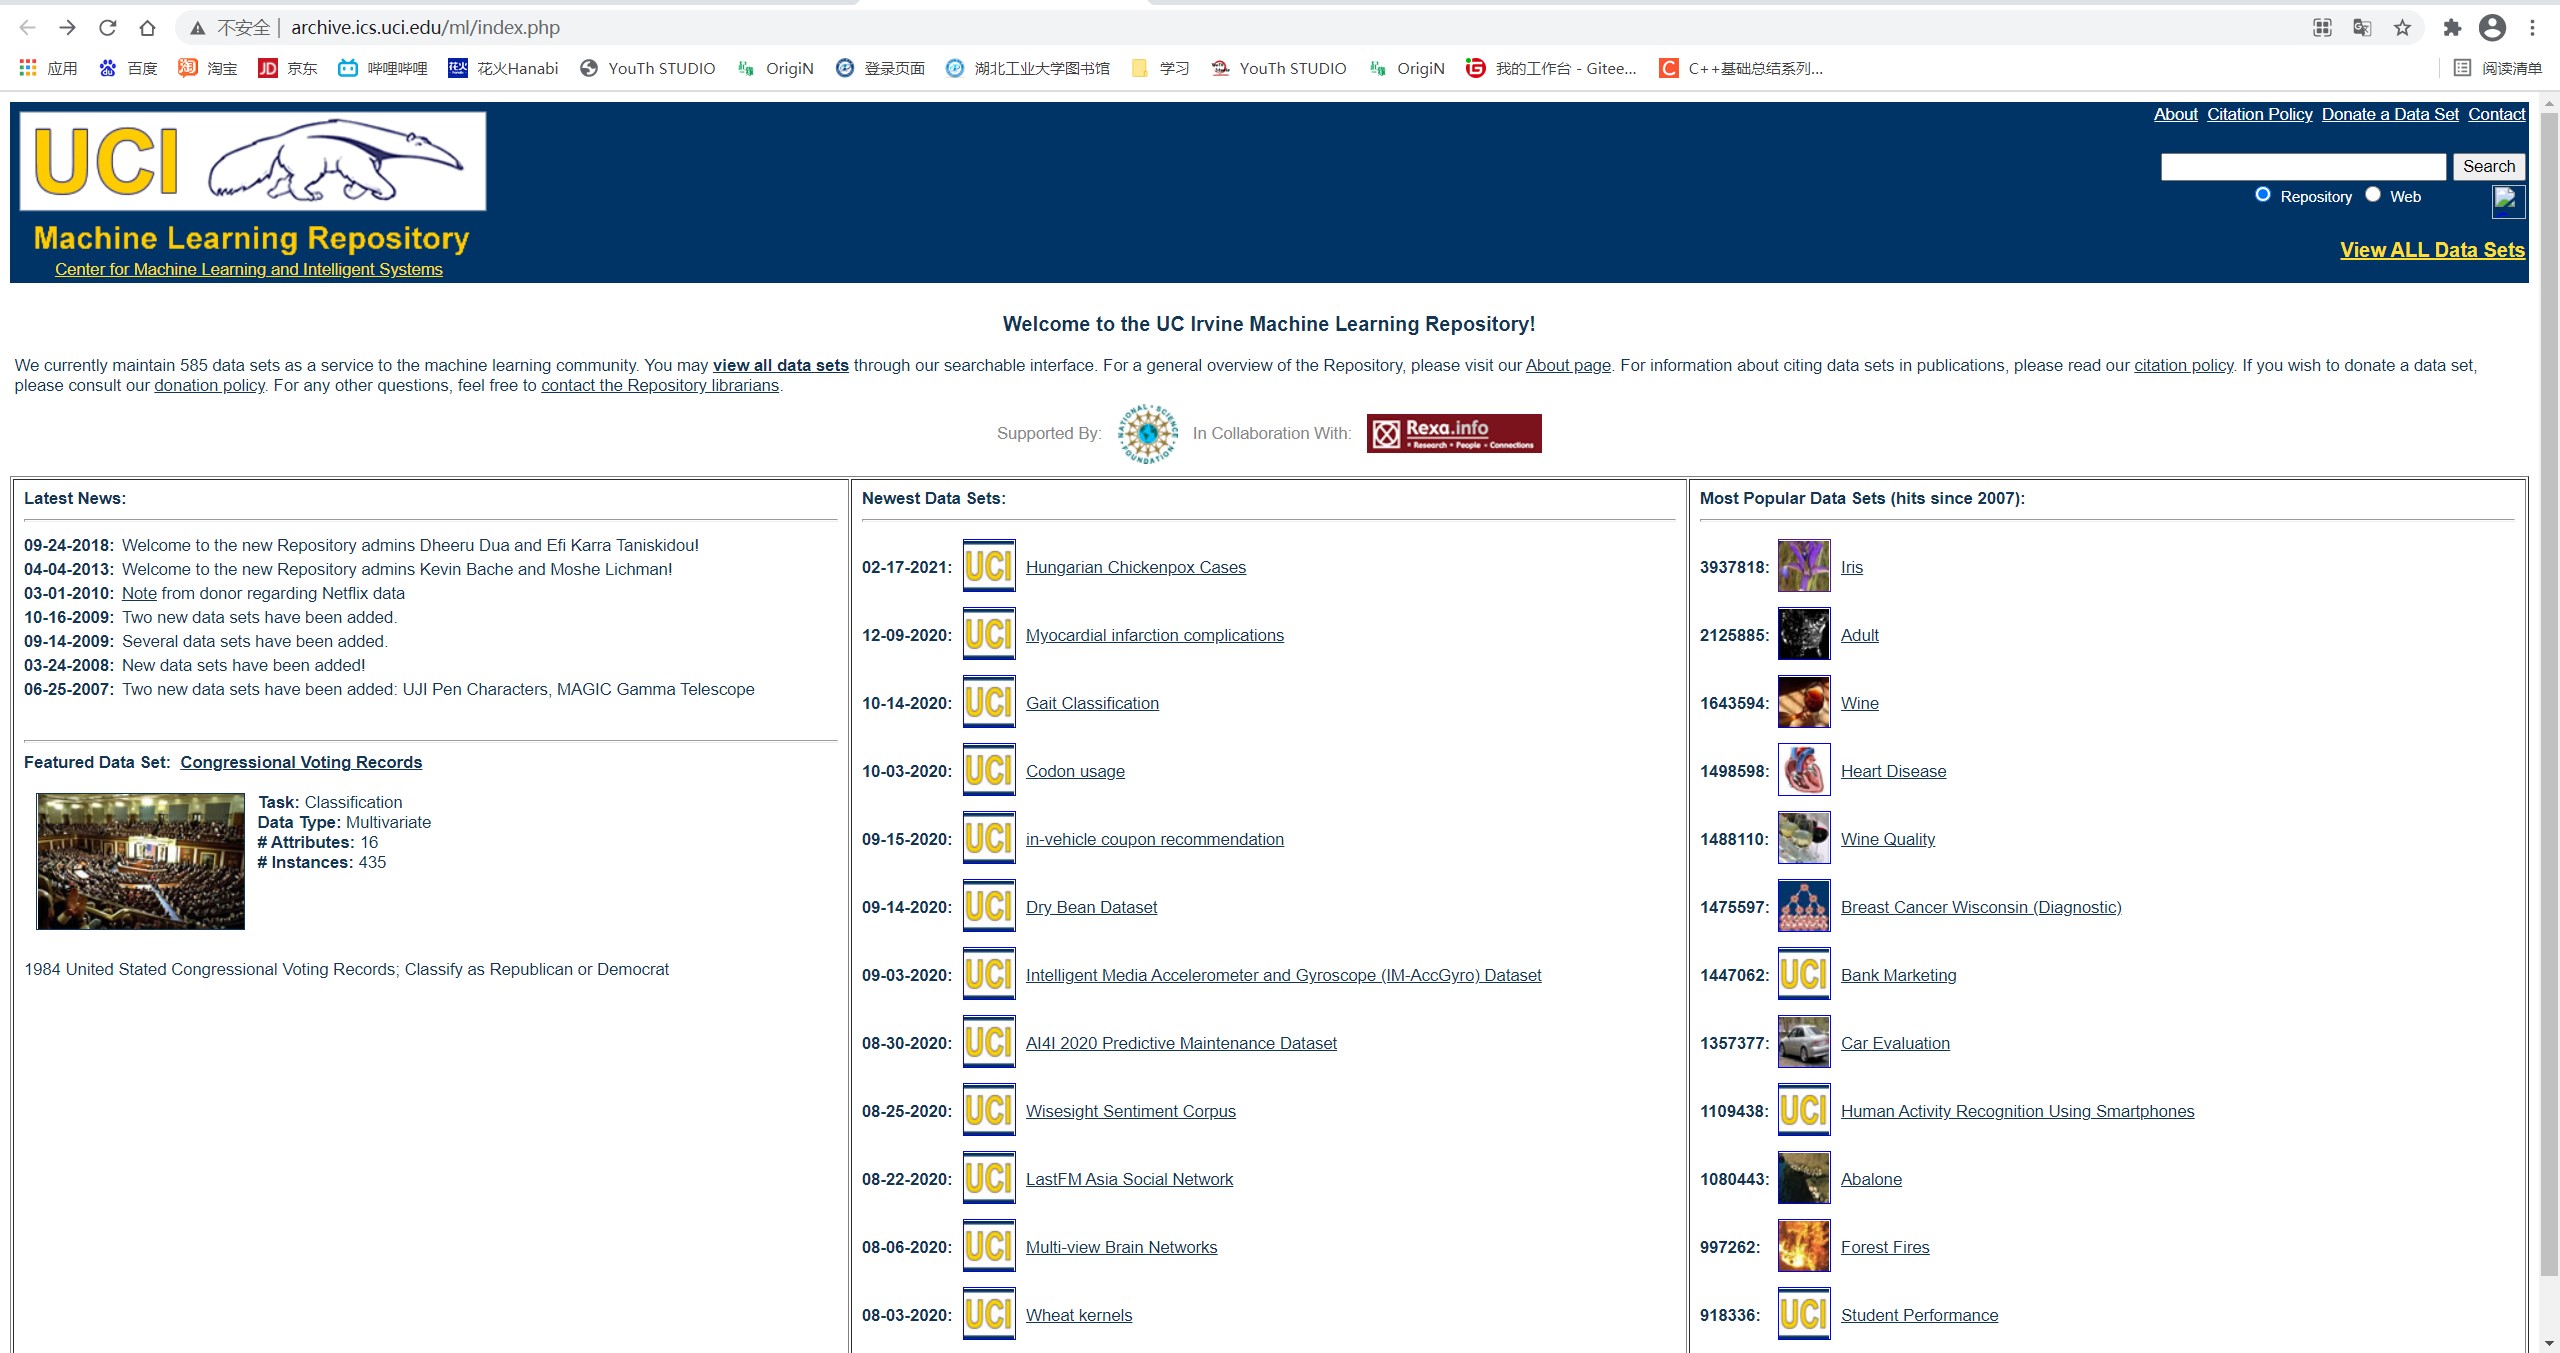This screenshot has height=1353, width=2560.
Task: Open the browser extensions puzzle icon
Action: coord(2451,27)
